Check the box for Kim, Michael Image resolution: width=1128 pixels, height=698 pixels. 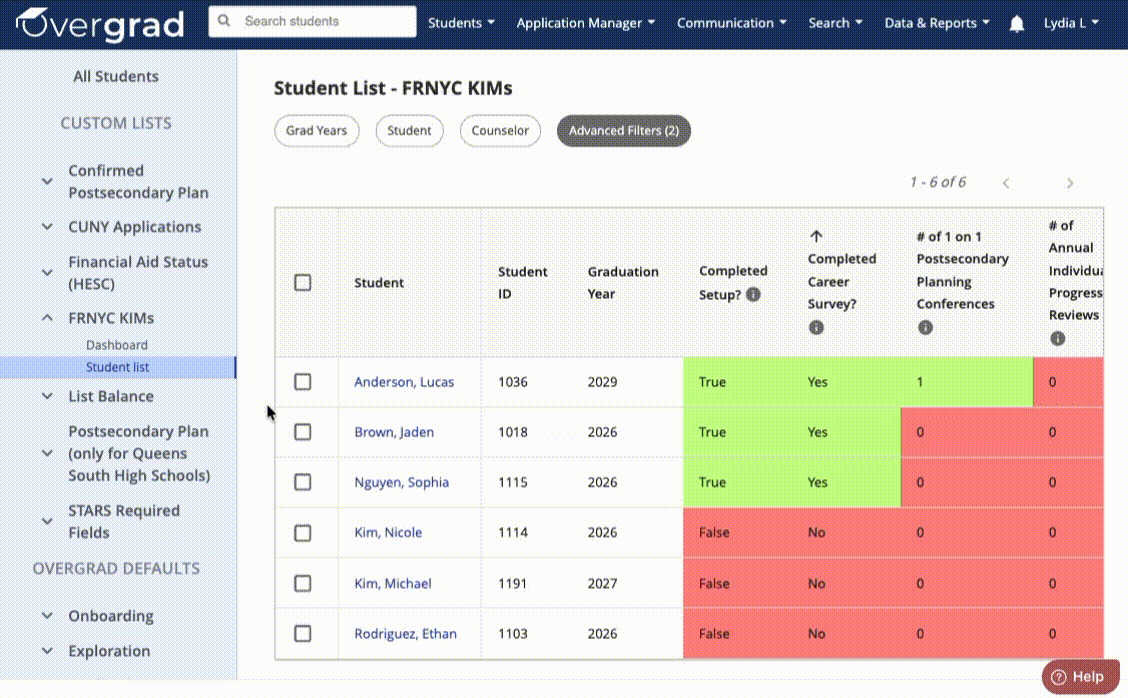[x=303, y=583]
